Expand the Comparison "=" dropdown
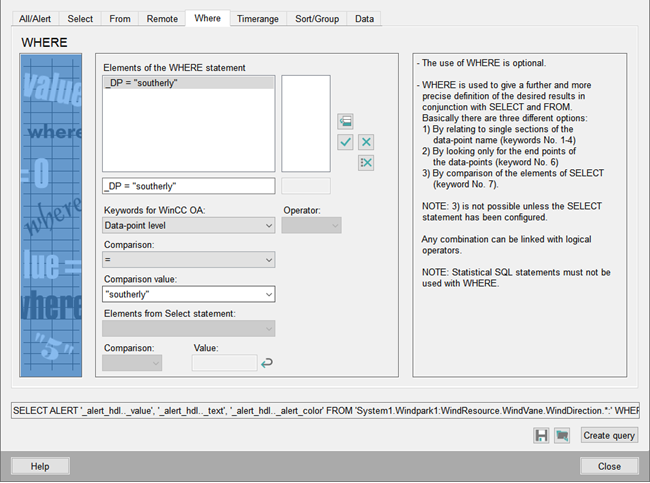 (x=188, y=260)
